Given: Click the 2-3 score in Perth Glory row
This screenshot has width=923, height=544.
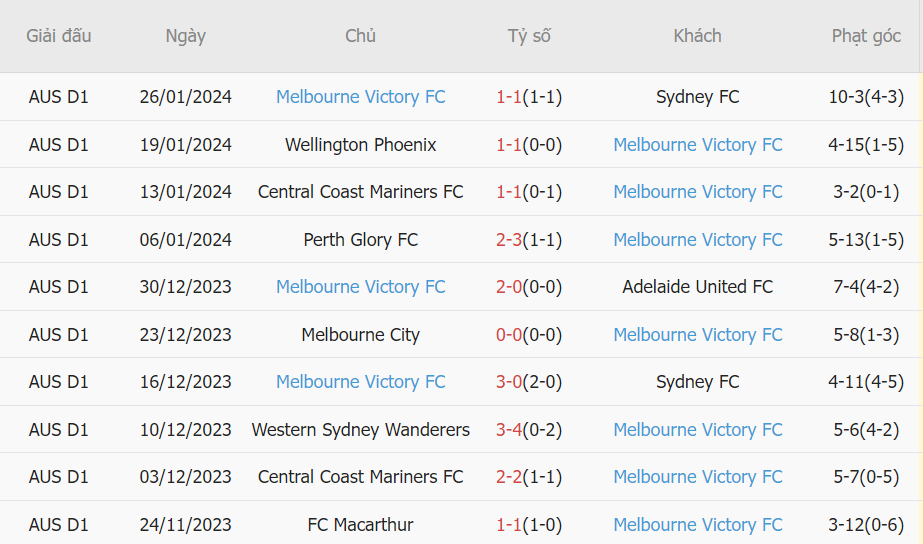Looking at the screenshot, I should coord(509,240).
